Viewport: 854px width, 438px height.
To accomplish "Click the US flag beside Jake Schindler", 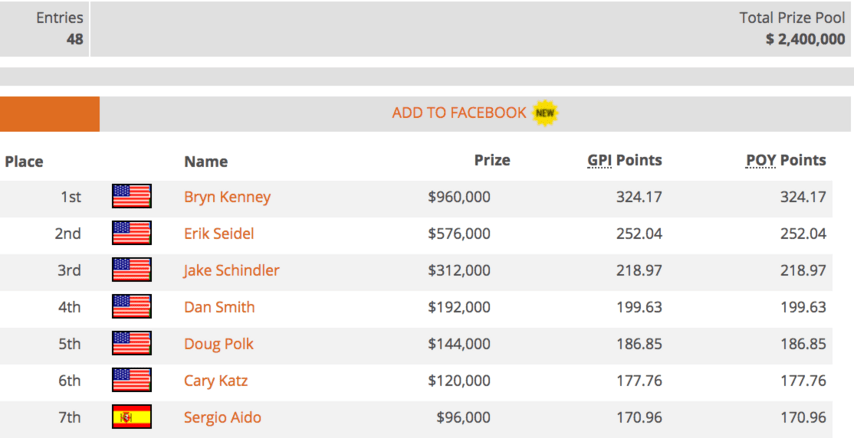I will (x=132, y=270).
